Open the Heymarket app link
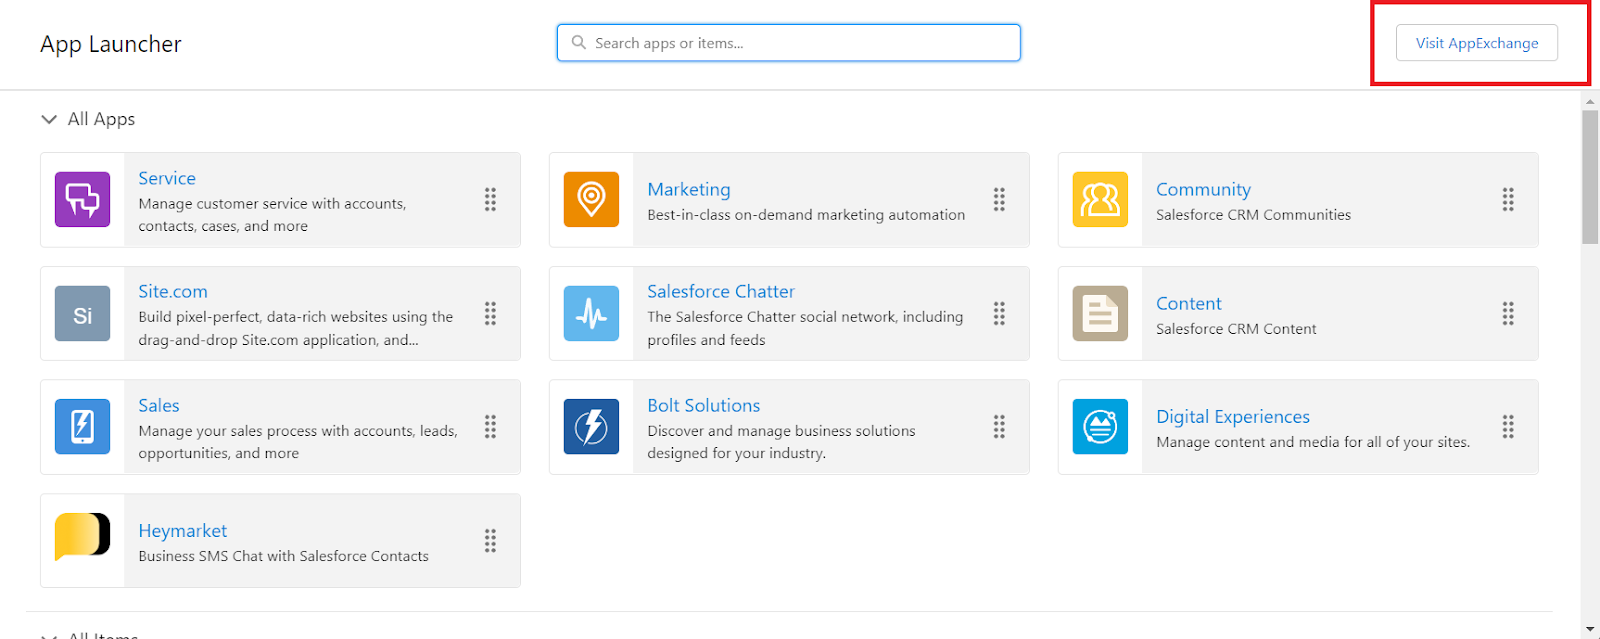The image size is (1600, 639). (x=183, y=530)
